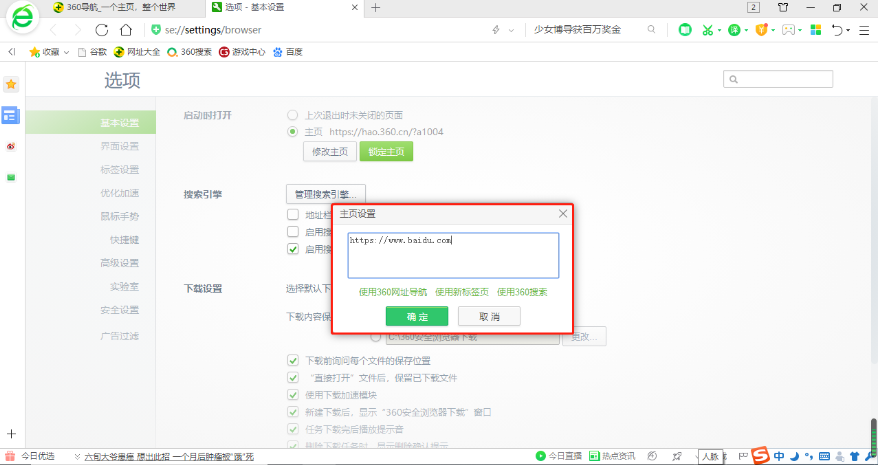
Task: Click the 使用360网址导航 link
Action: click(392, 292)
